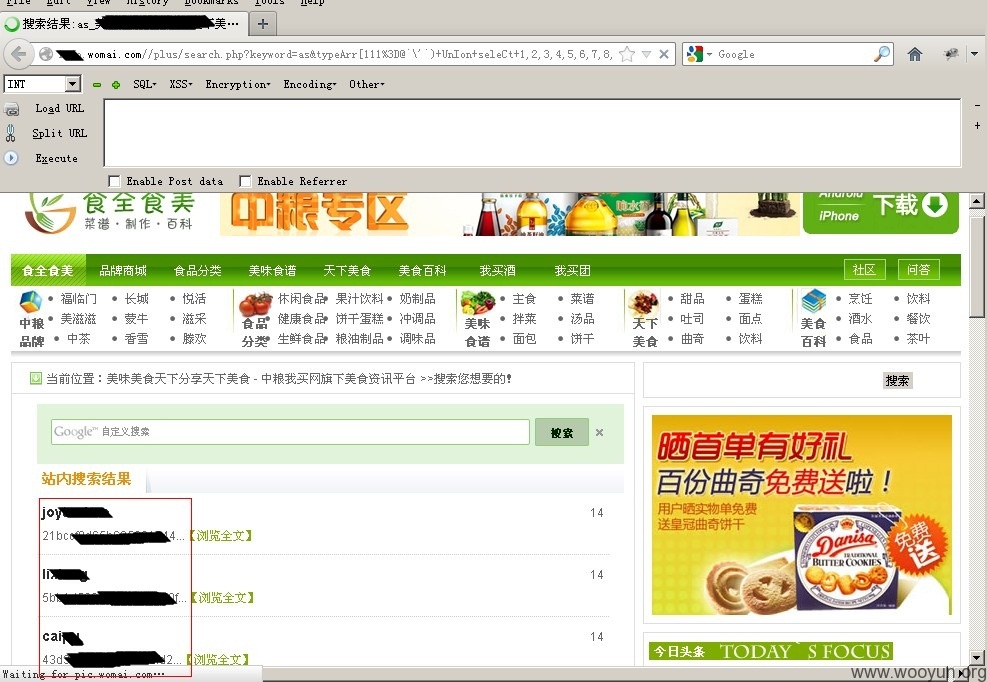Go back with the browser back arrow
Viewport: 987px width, 682px height.
18,54
